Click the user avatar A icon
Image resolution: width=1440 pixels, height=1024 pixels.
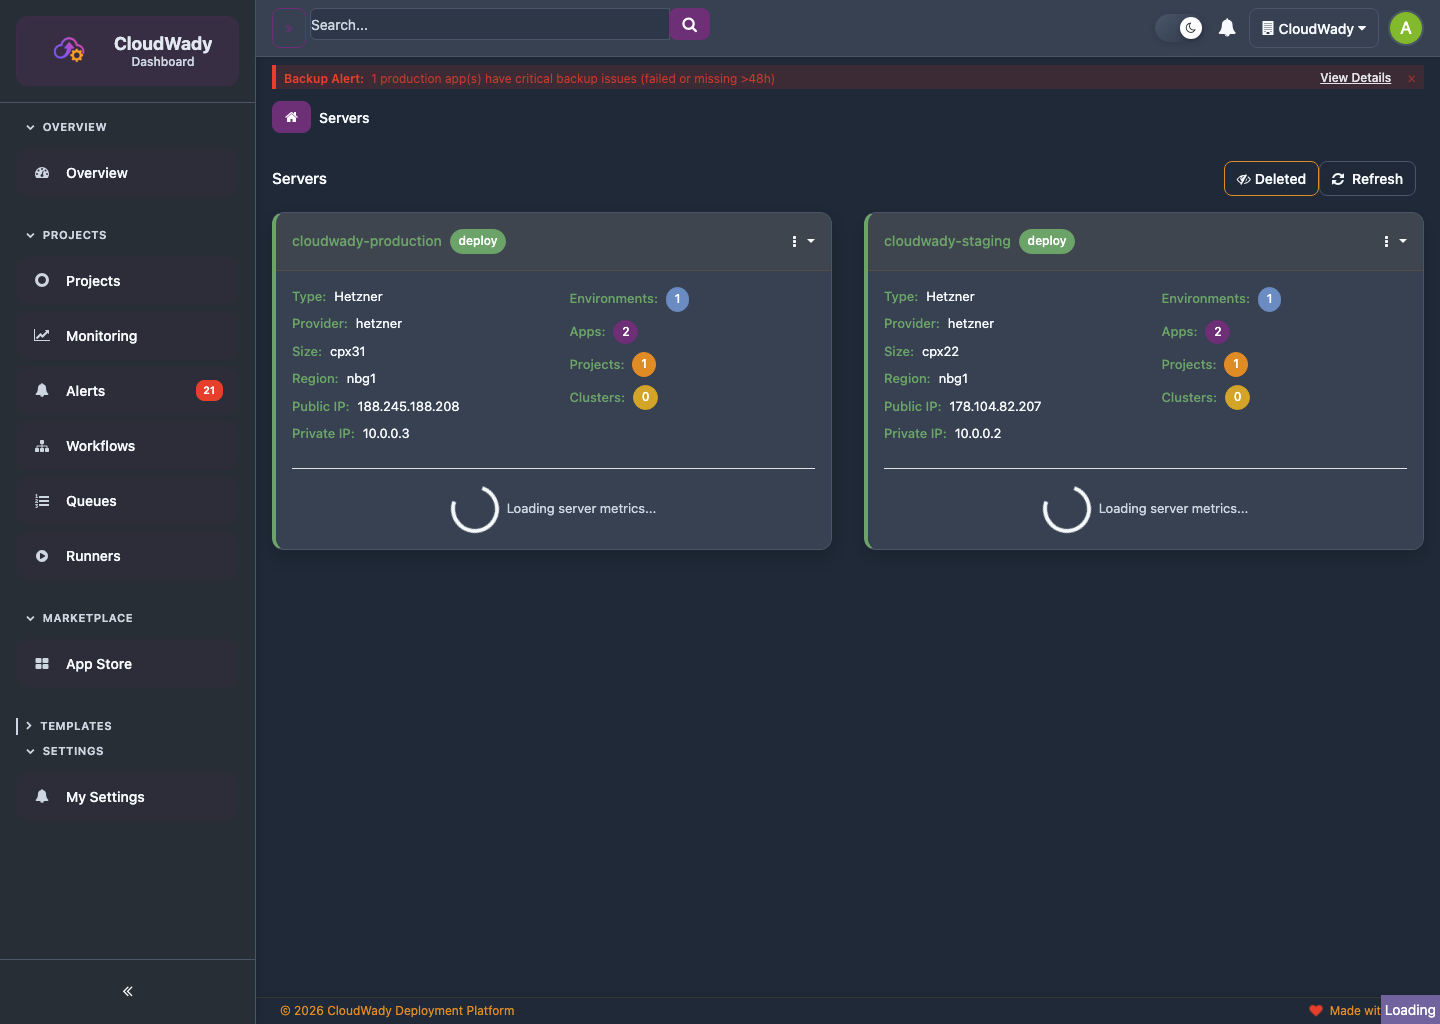[1405, 28]
